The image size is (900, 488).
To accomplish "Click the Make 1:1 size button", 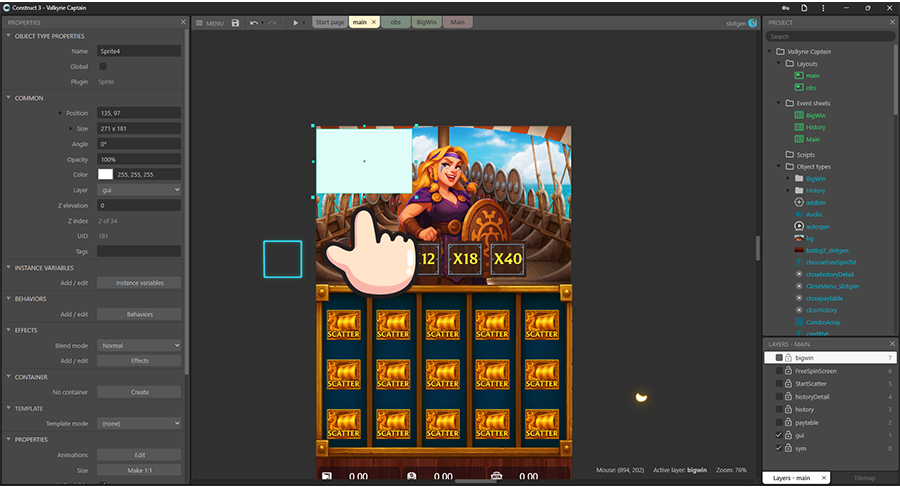I will tap(139, 470).
